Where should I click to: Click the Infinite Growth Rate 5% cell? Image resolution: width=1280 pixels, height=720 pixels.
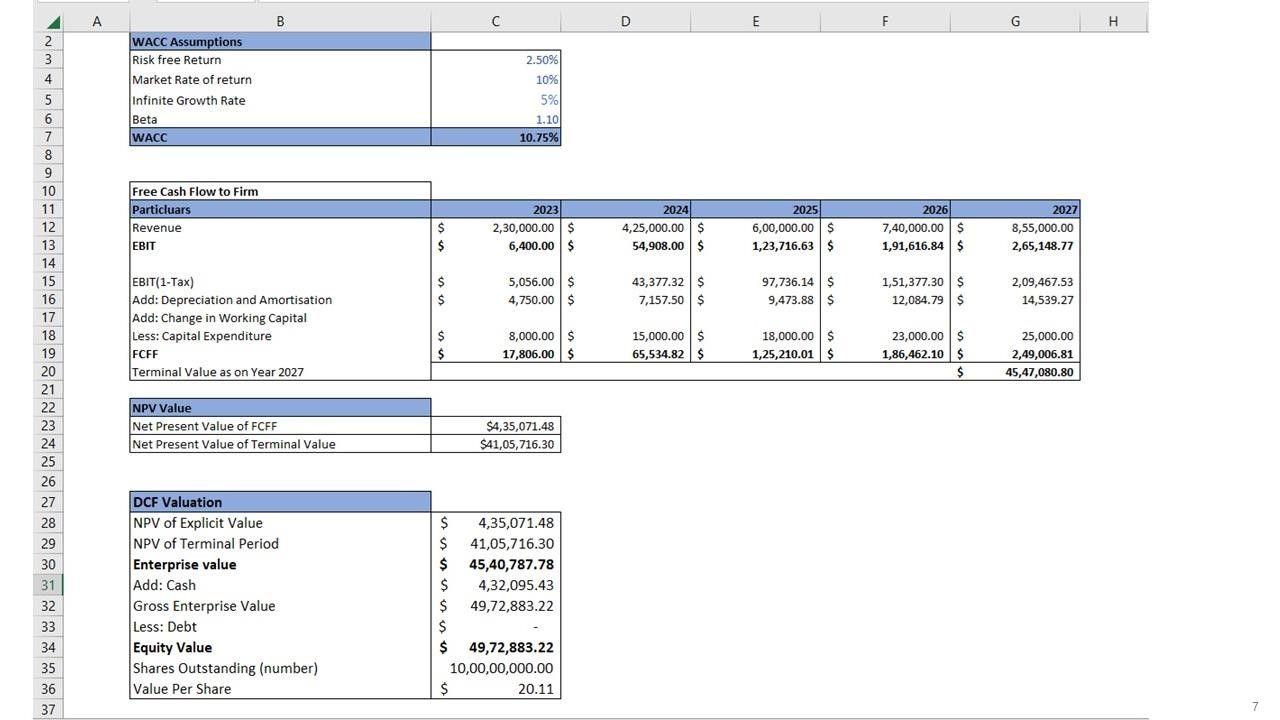pyautogui.click(x=496, y=100)
